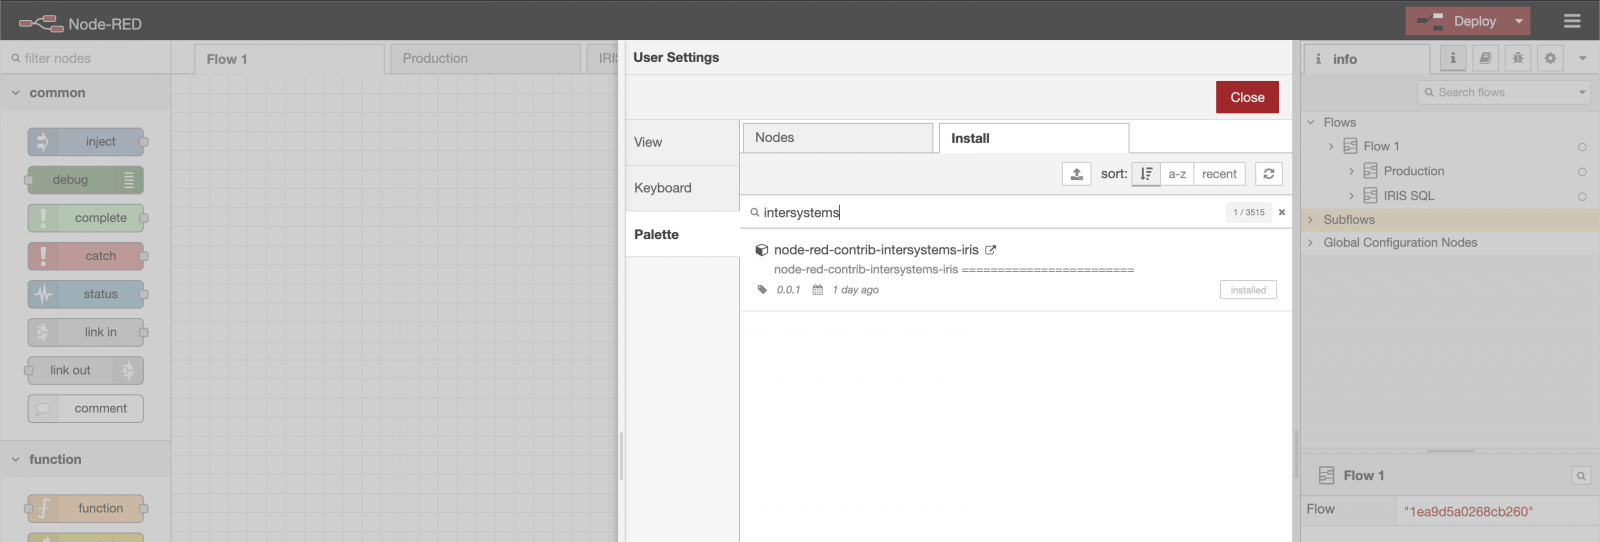Select the catch node in palette

pyautogui.click(x=86, y=256)
